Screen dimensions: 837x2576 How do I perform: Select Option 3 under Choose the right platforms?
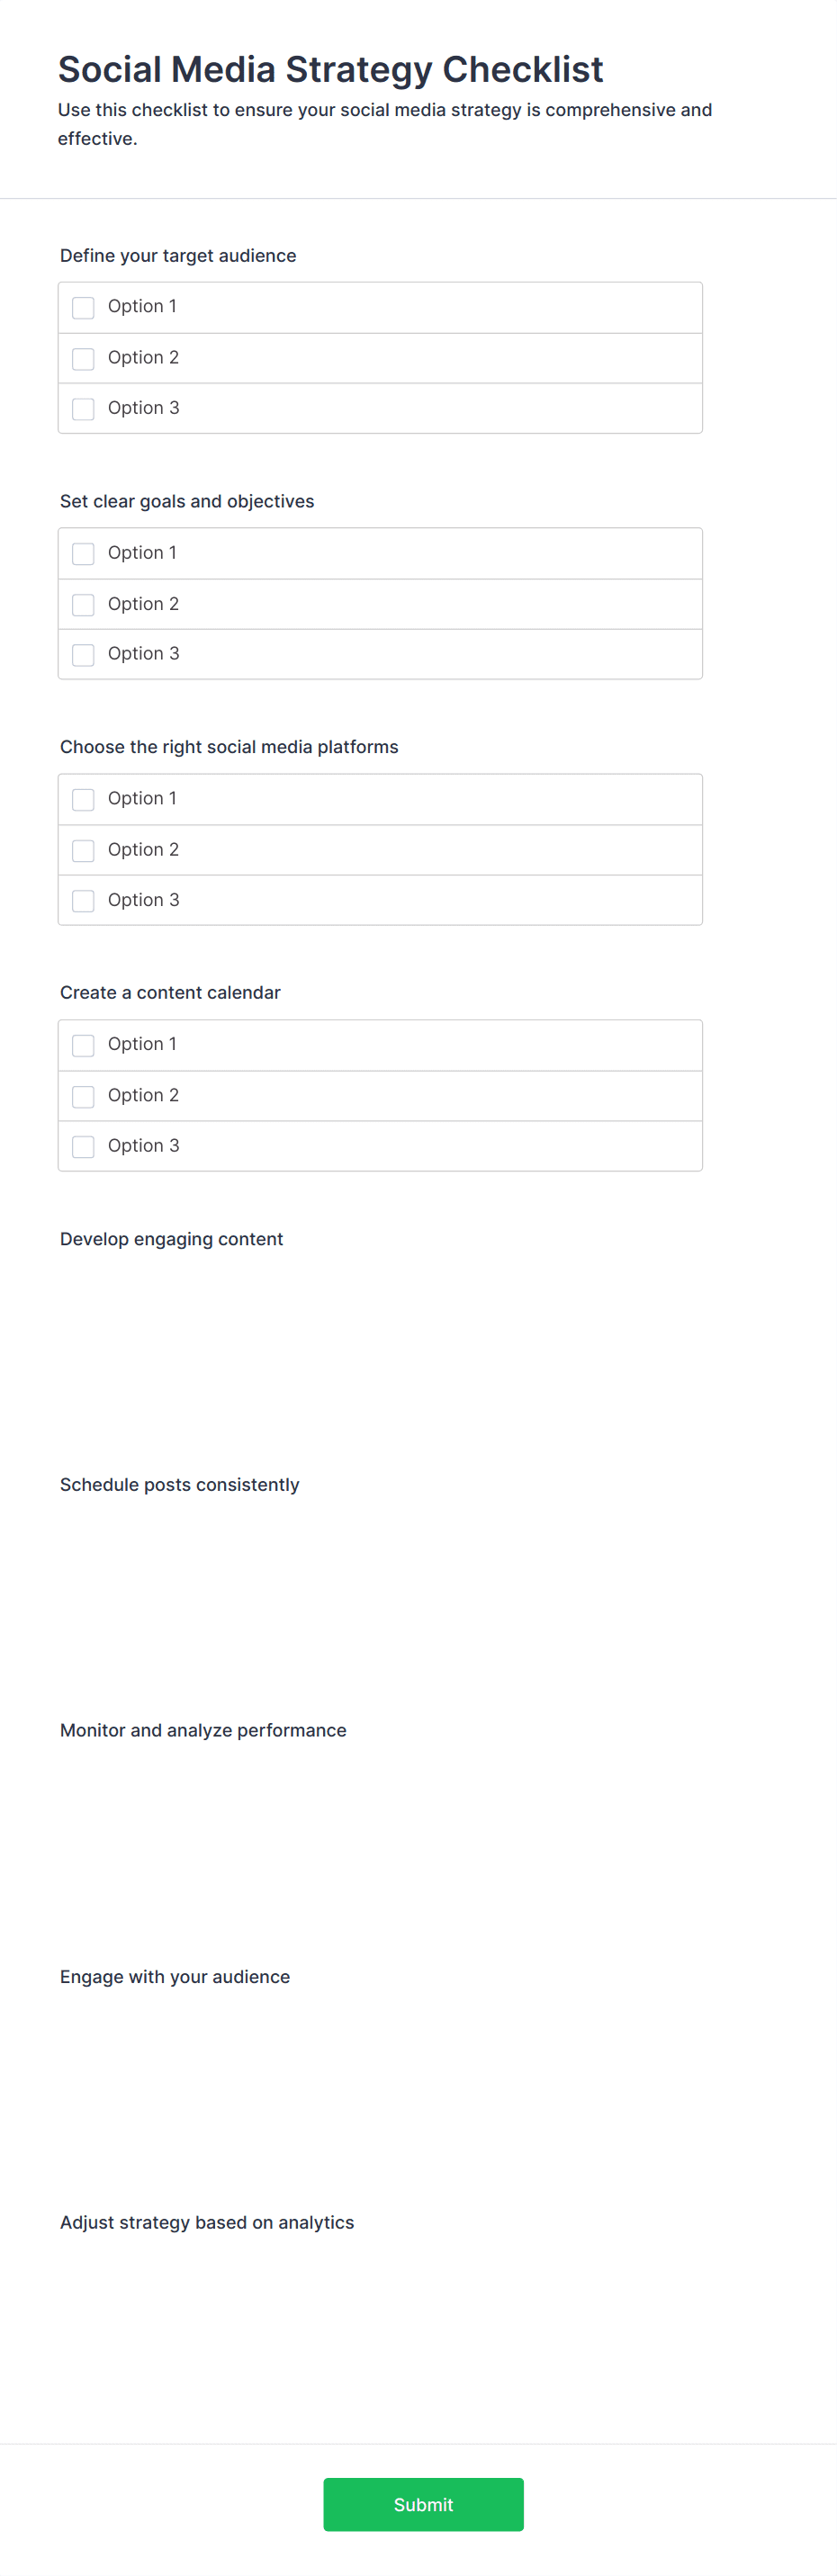tap(83, 900)
